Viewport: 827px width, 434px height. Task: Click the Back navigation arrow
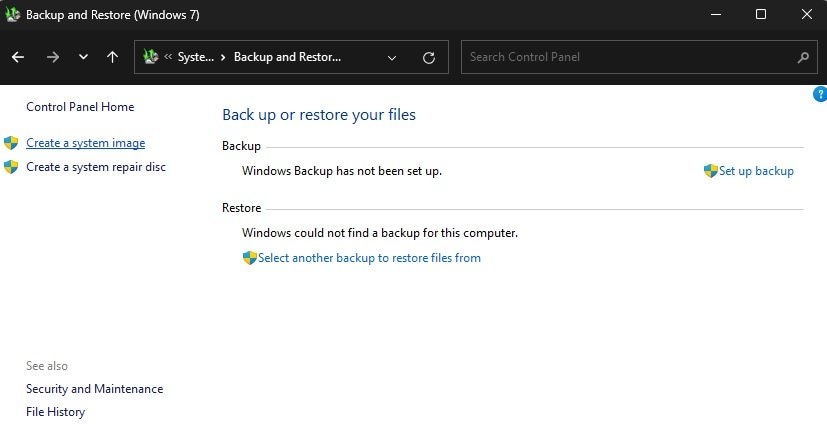(18, 57)
